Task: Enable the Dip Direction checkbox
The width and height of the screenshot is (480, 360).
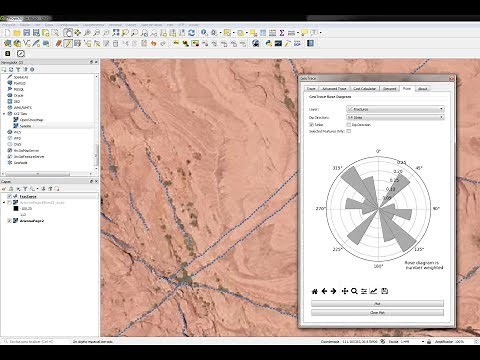Action: tap(349, 125)
